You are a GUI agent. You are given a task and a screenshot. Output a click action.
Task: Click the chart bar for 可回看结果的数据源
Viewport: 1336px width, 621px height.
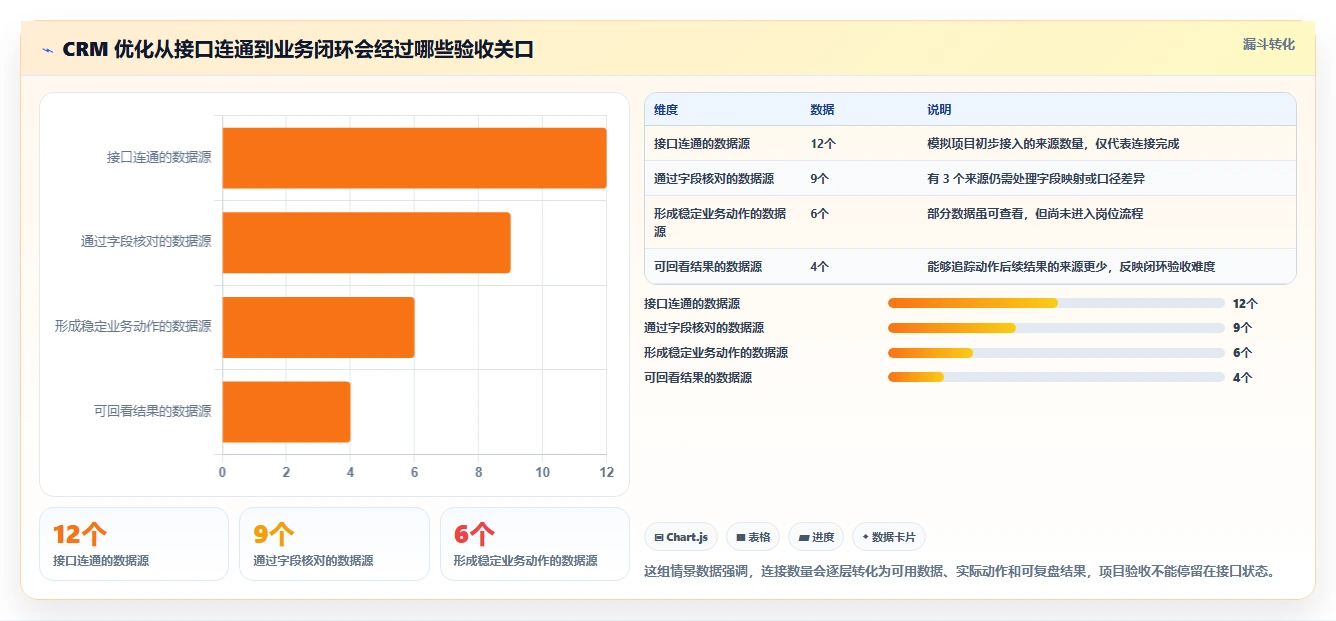[286, 411]
